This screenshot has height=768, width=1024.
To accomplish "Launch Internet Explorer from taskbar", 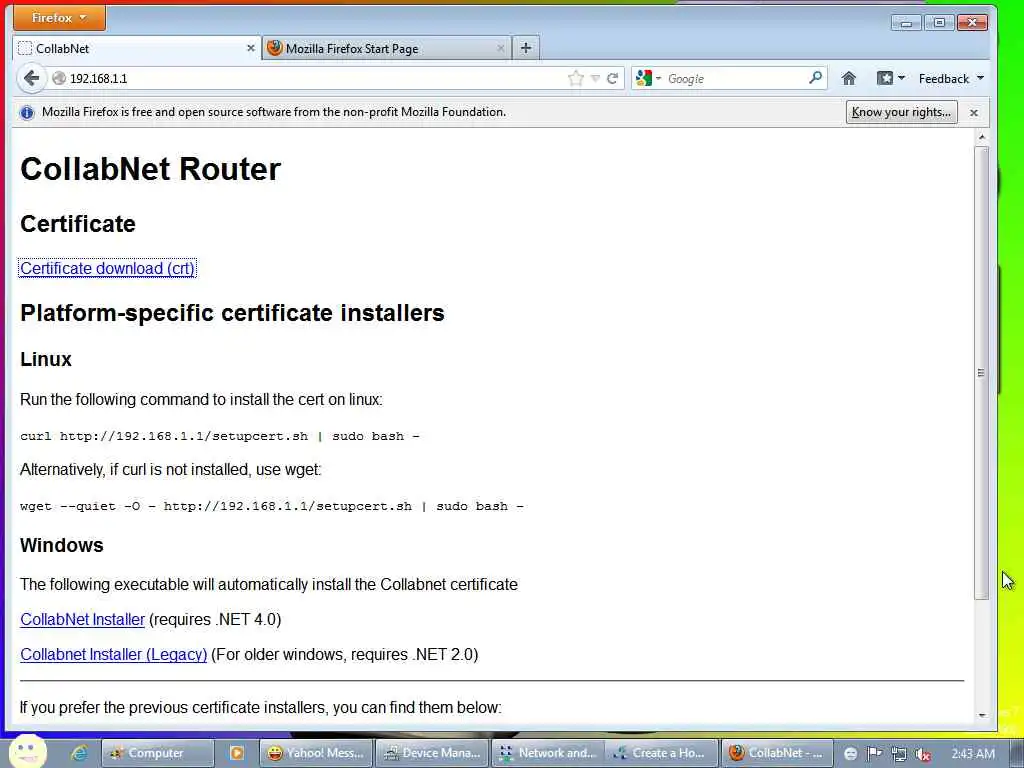I will (x=80, y=753).
